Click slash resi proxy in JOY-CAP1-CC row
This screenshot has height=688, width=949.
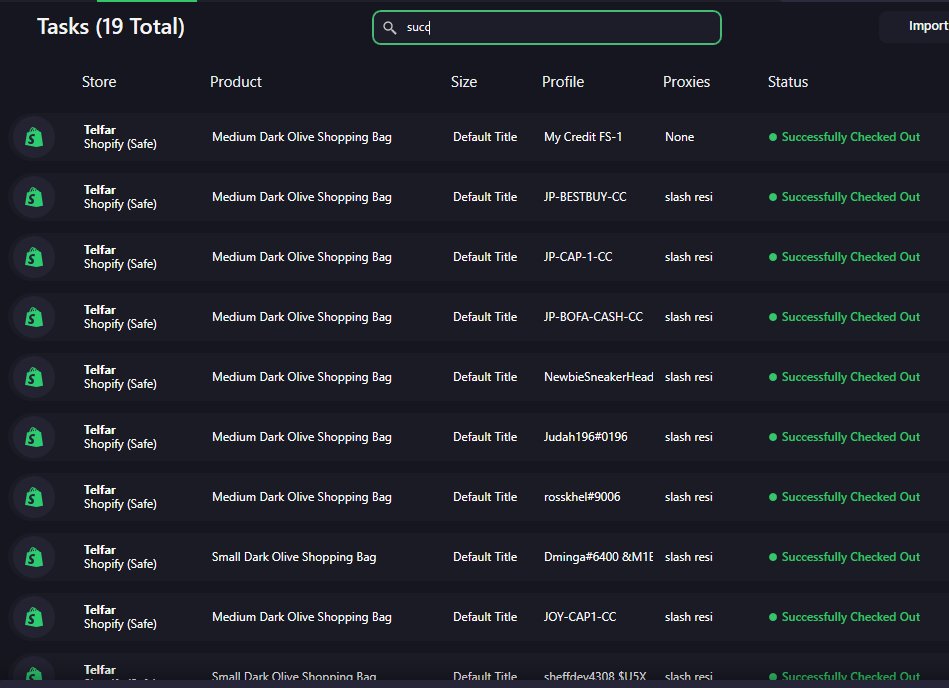689,616
